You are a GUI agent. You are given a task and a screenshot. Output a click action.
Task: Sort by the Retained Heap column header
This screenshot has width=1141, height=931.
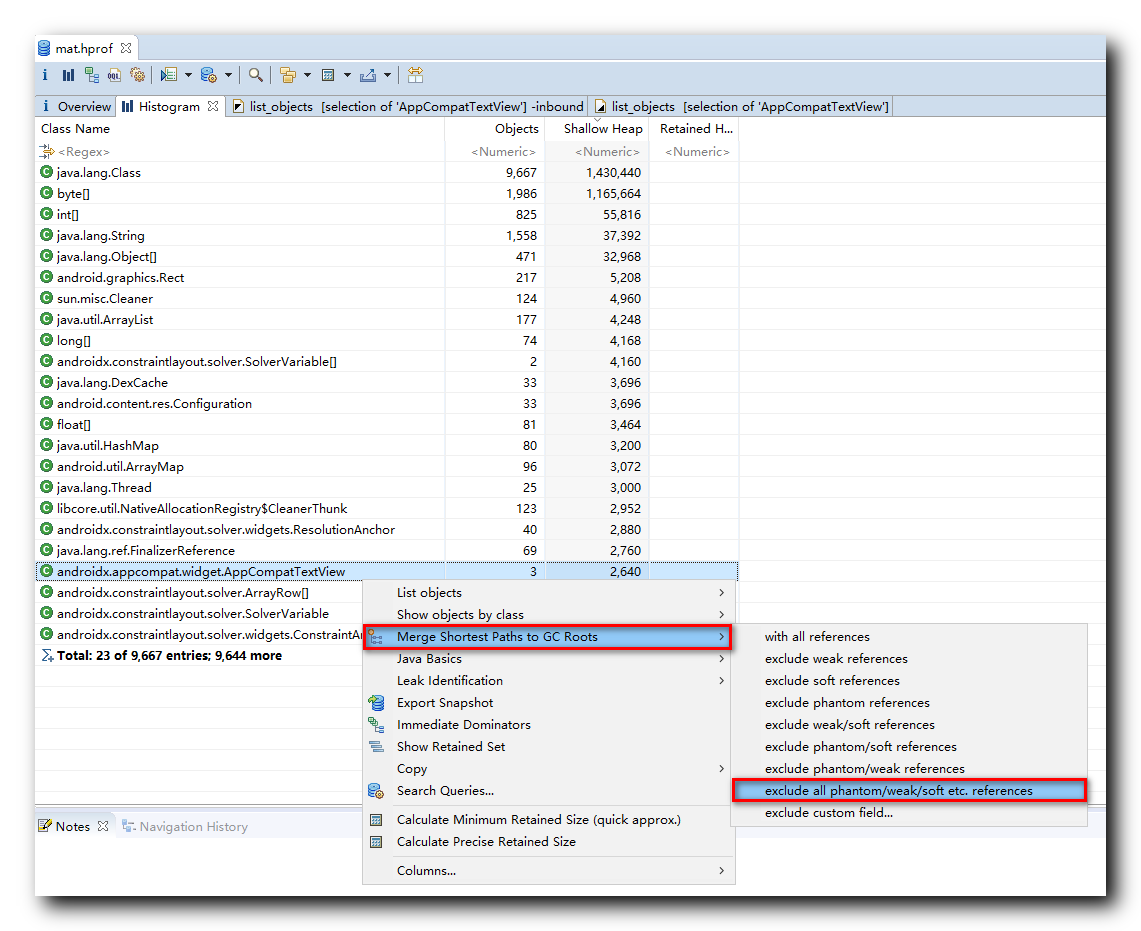pyautogui.click(x=694, y=128)
